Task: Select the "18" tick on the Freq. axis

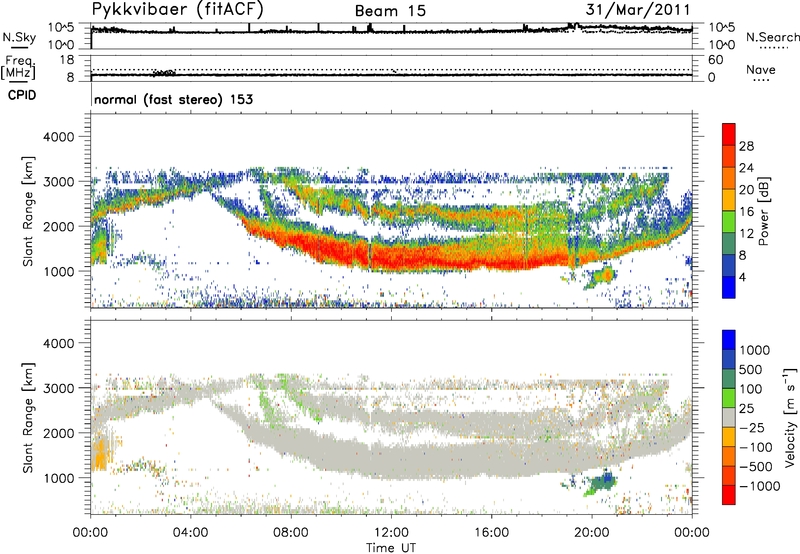Action: 67,60
